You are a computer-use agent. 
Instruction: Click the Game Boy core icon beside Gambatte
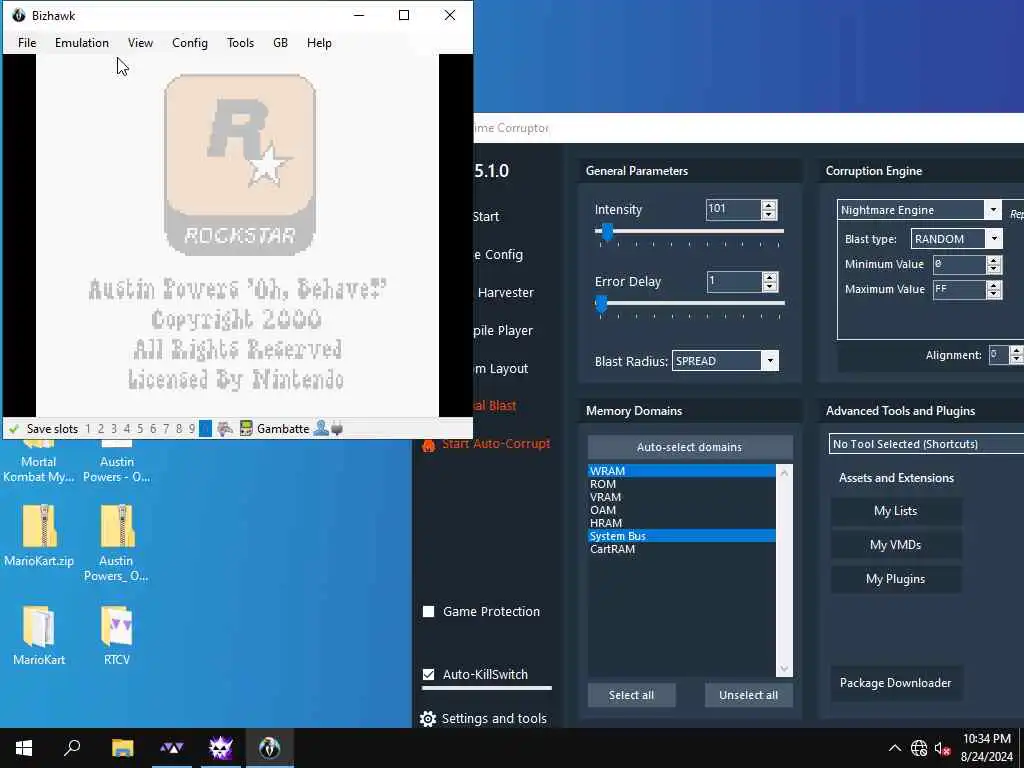click(x=246, y=429)
